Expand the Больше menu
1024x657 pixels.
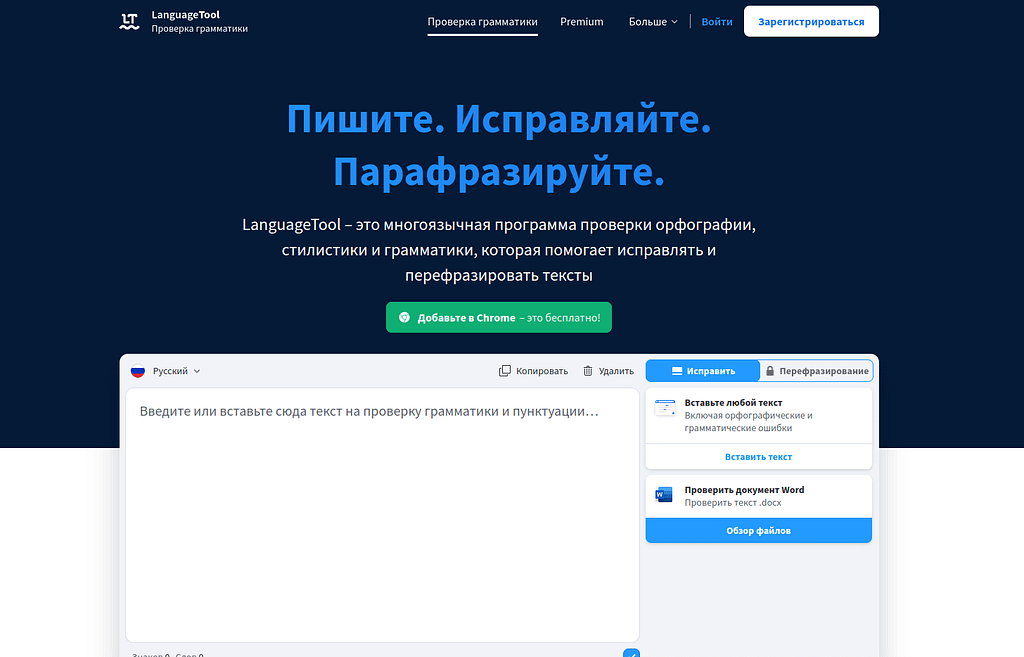(653, 22)
